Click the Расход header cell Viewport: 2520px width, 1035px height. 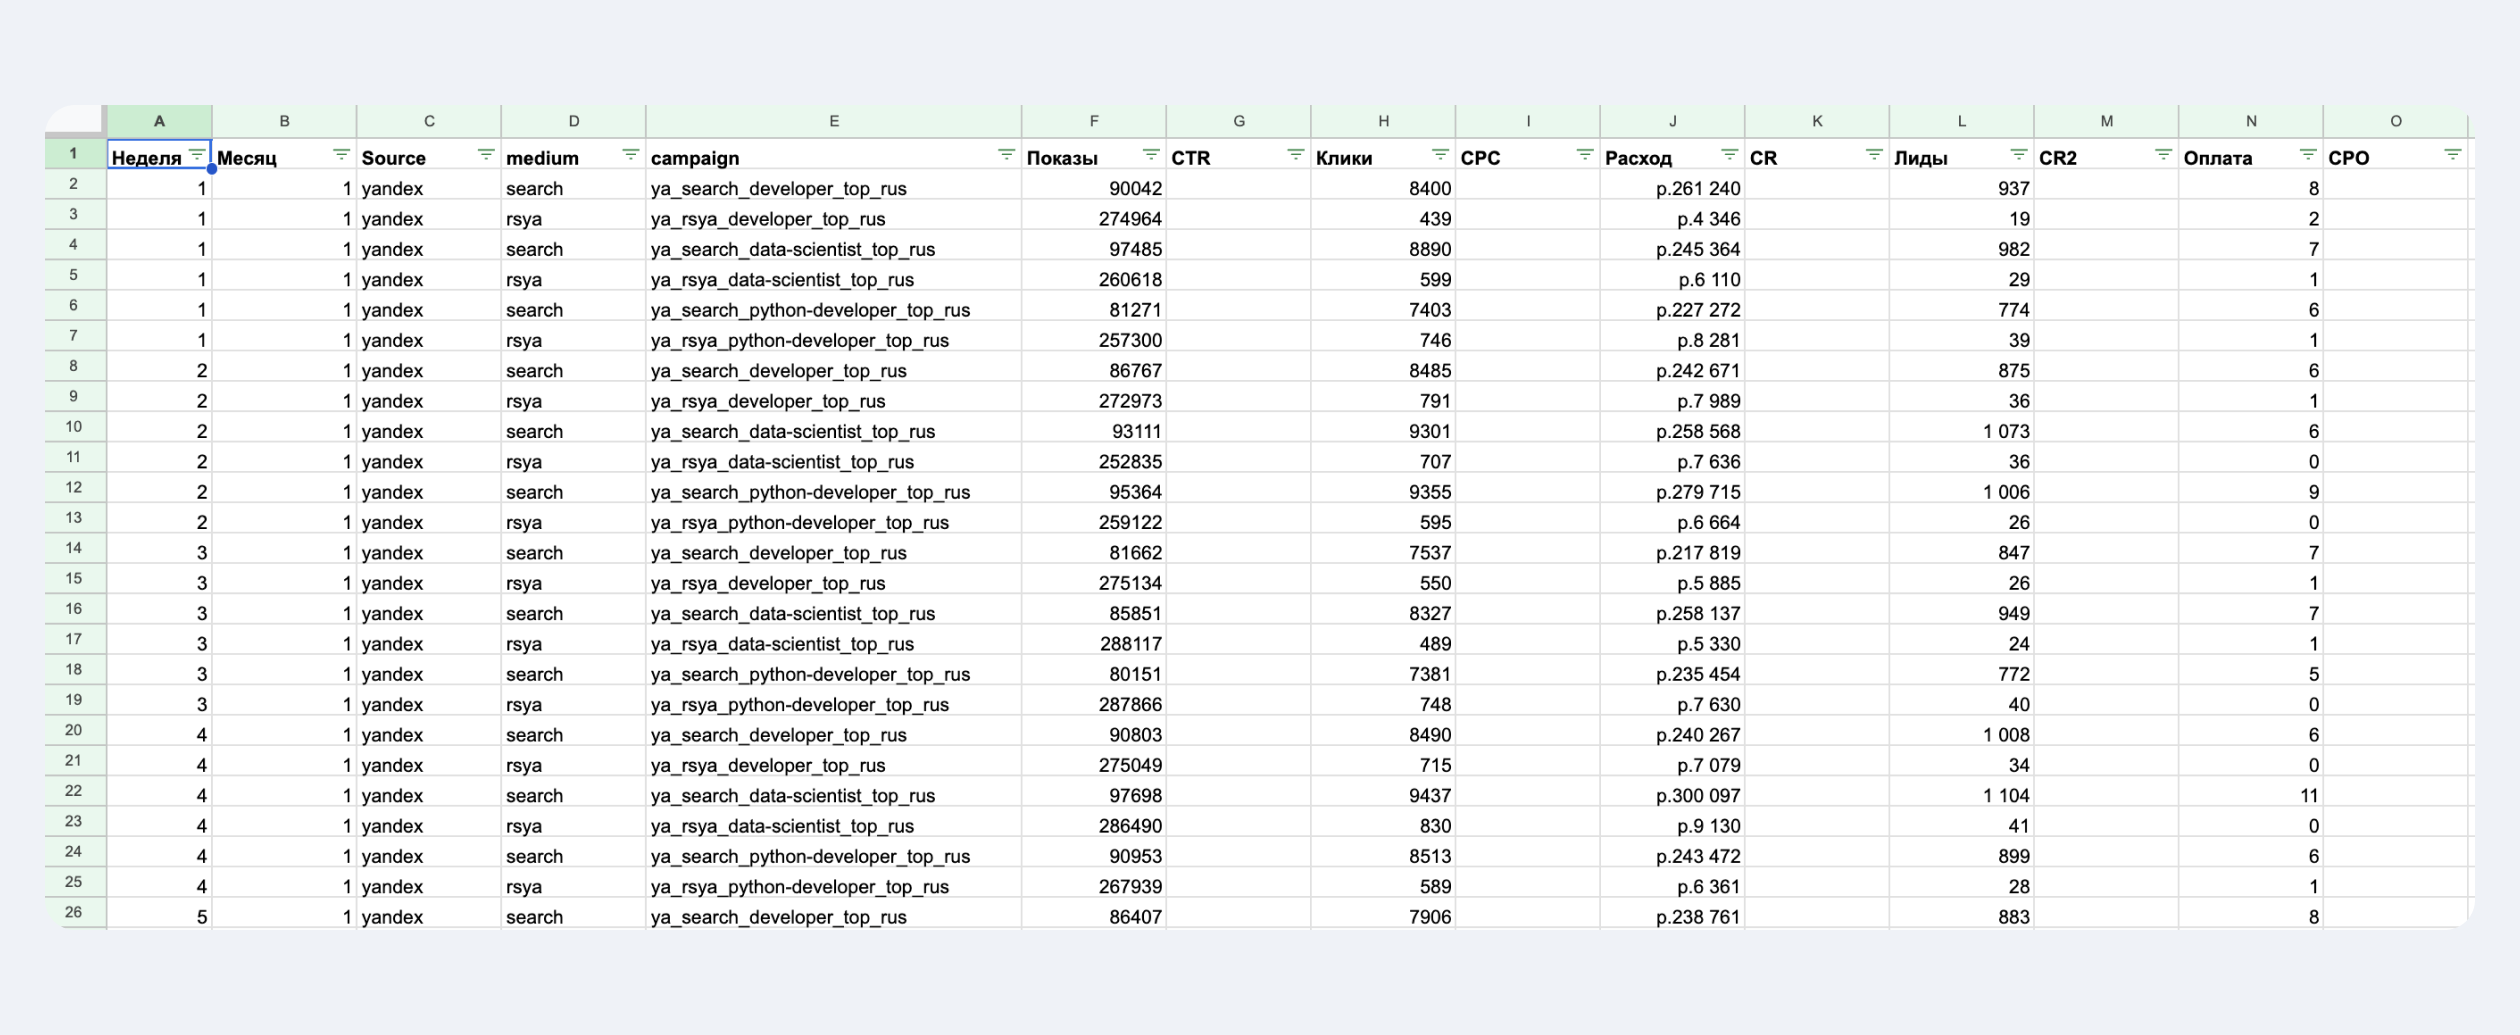[x=1672, y=155]
